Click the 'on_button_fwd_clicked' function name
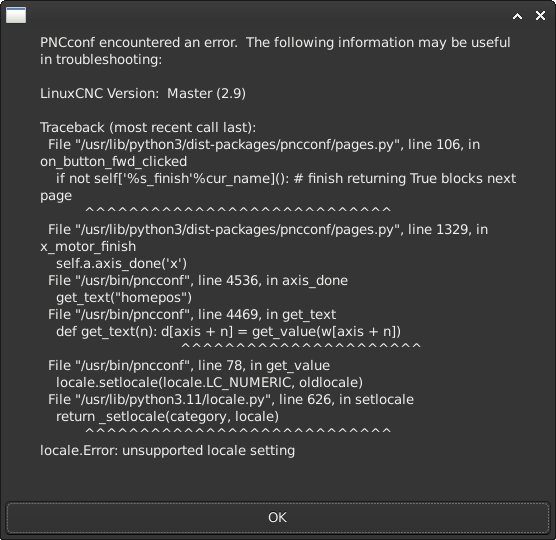The height and width of the screenshot is (540, 556). click(113, 162)
